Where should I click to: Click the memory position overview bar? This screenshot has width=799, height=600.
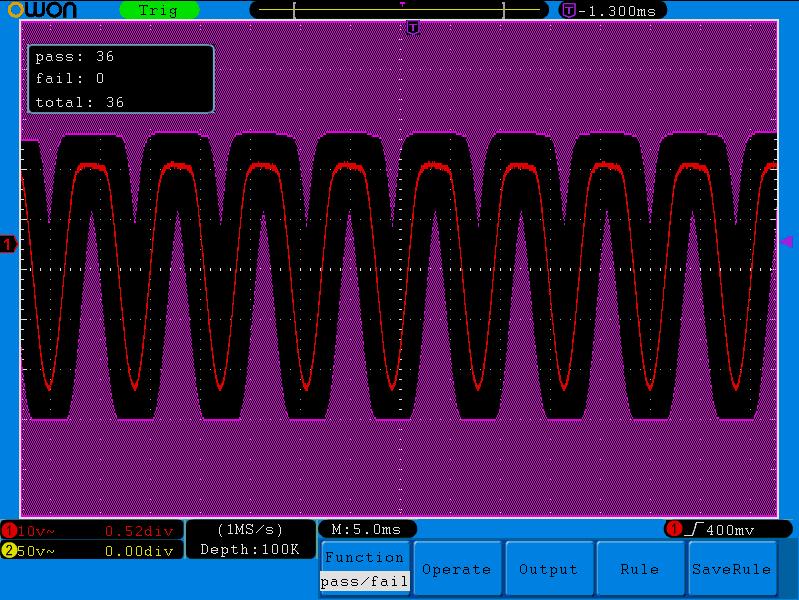(399, 10)
